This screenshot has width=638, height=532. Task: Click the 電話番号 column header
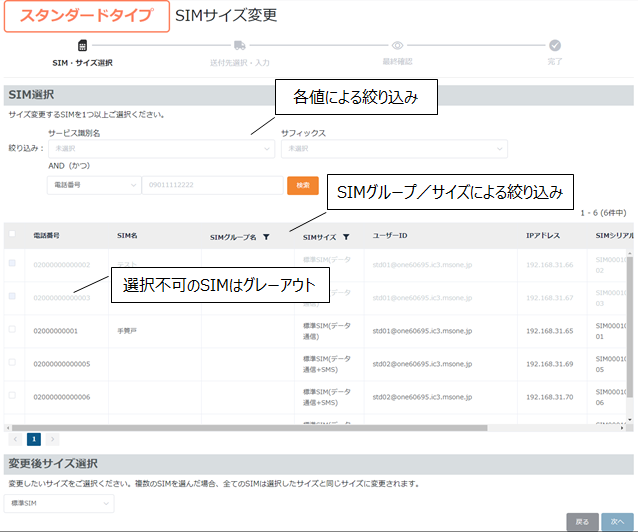pyautogui.click(x=46, y=235)
